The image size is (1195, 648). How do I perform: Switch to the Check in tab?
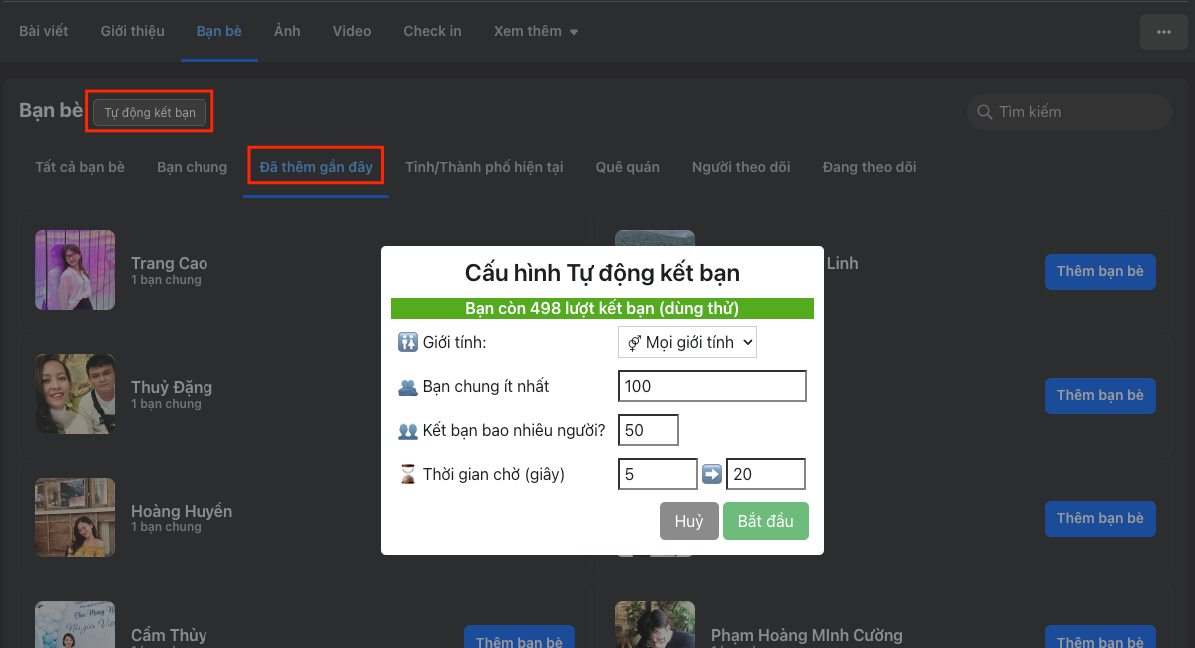coord(432,31)
